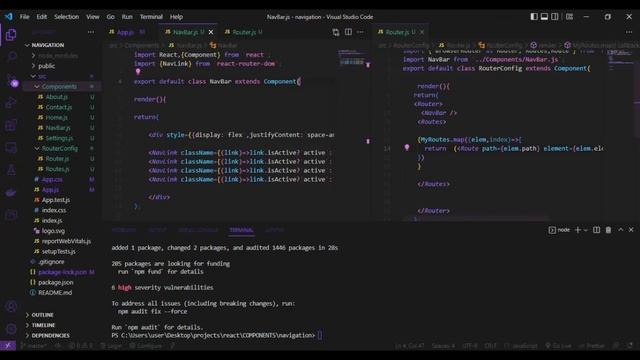Click the VS Code logo icon
The image size is (640, 360).
click(9, 17)
